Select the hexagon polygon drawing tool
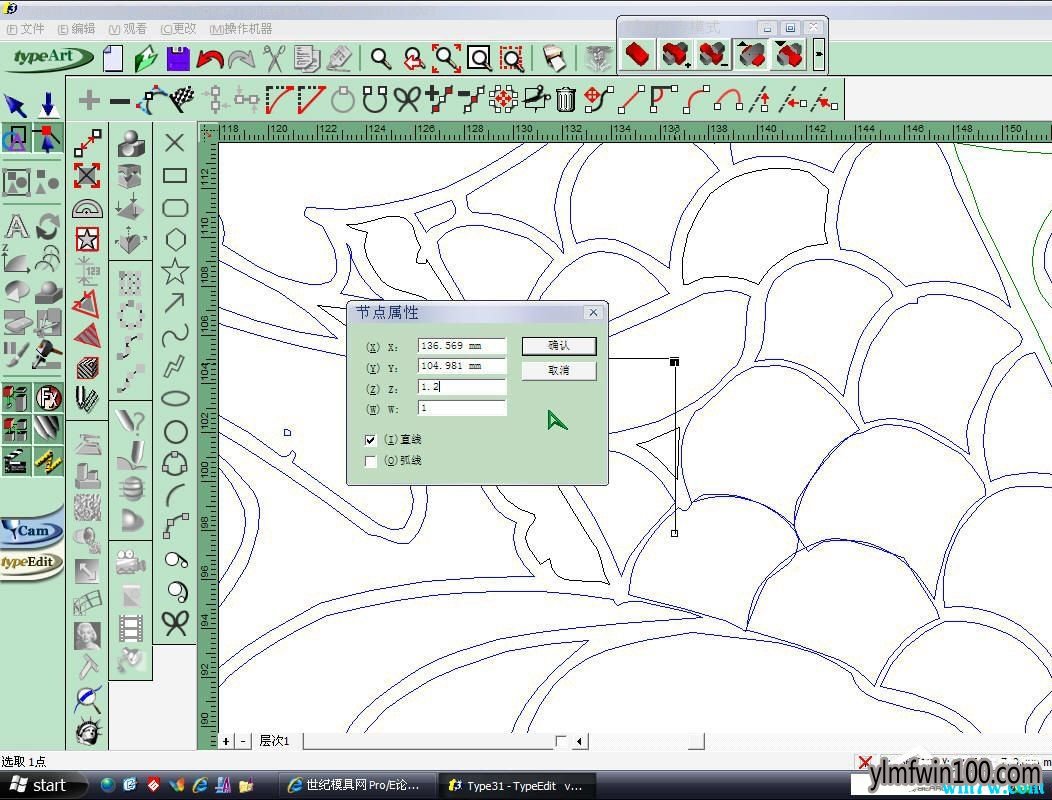Image resolution: width=1052 pixels, height=800 pixels. tap(175, 240)
